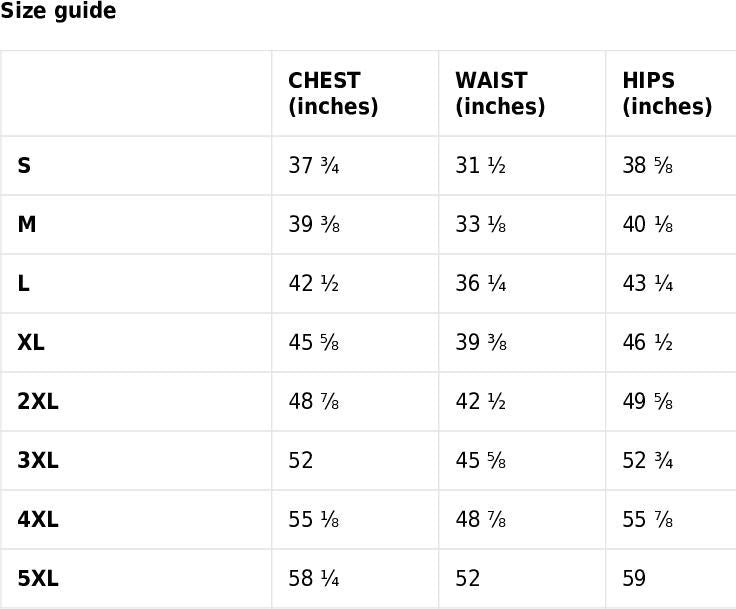This screenshot has width=736, height=609.
Task: Click the M size row label
Action: click(x=27, y=225)
